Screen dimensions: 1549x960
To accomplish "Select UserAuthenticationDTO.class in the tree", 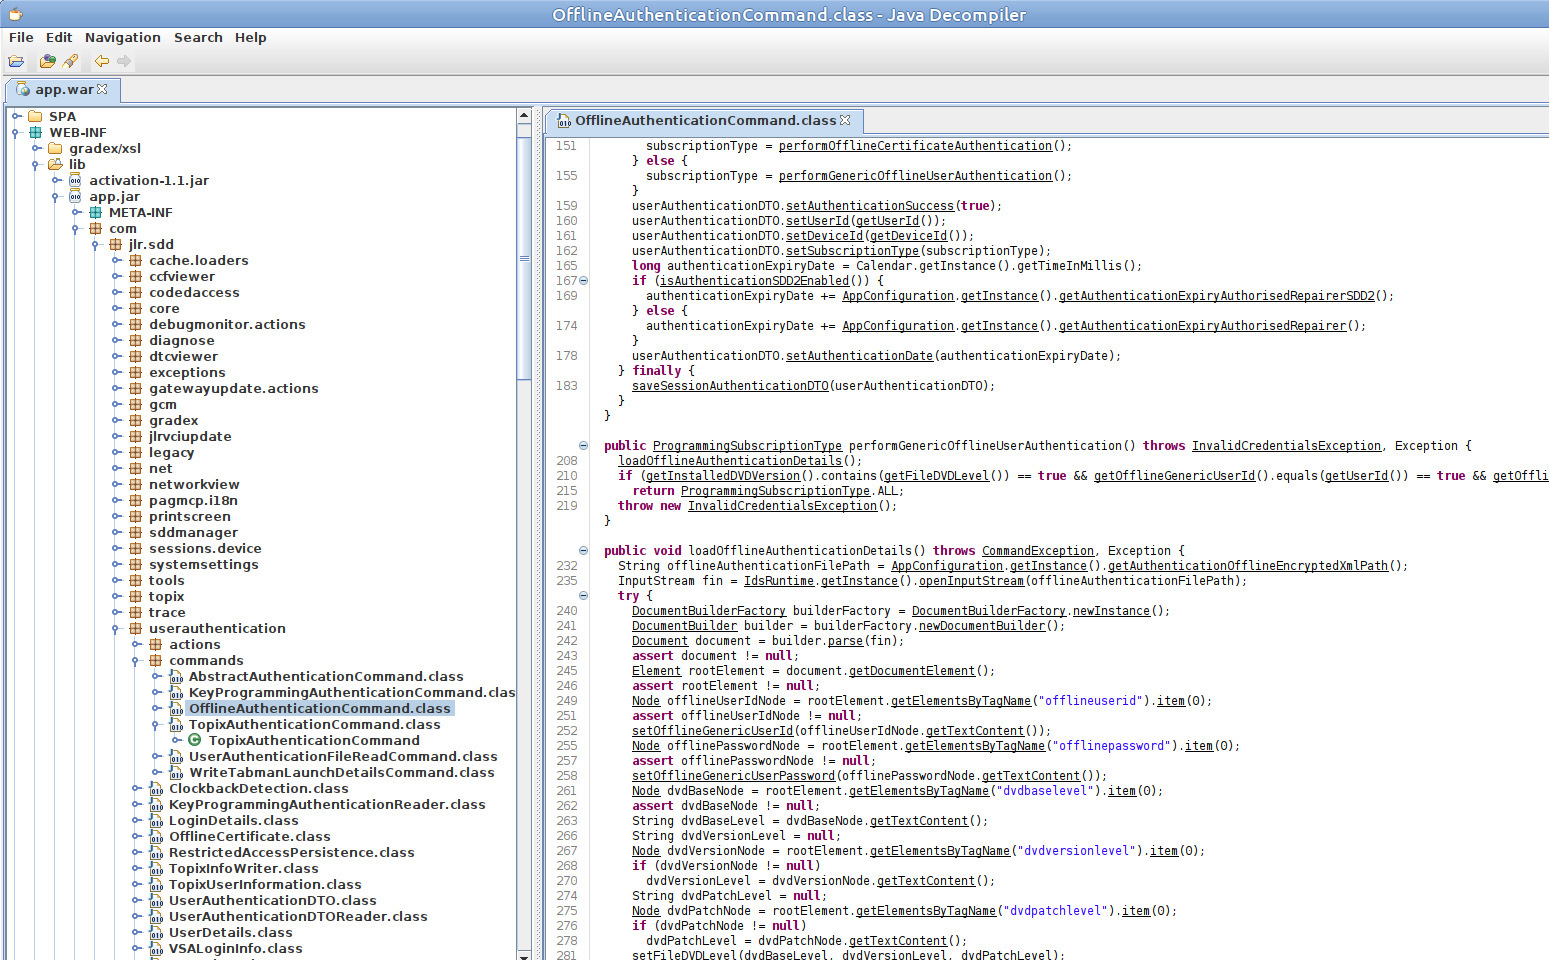I will coord(272,901).
